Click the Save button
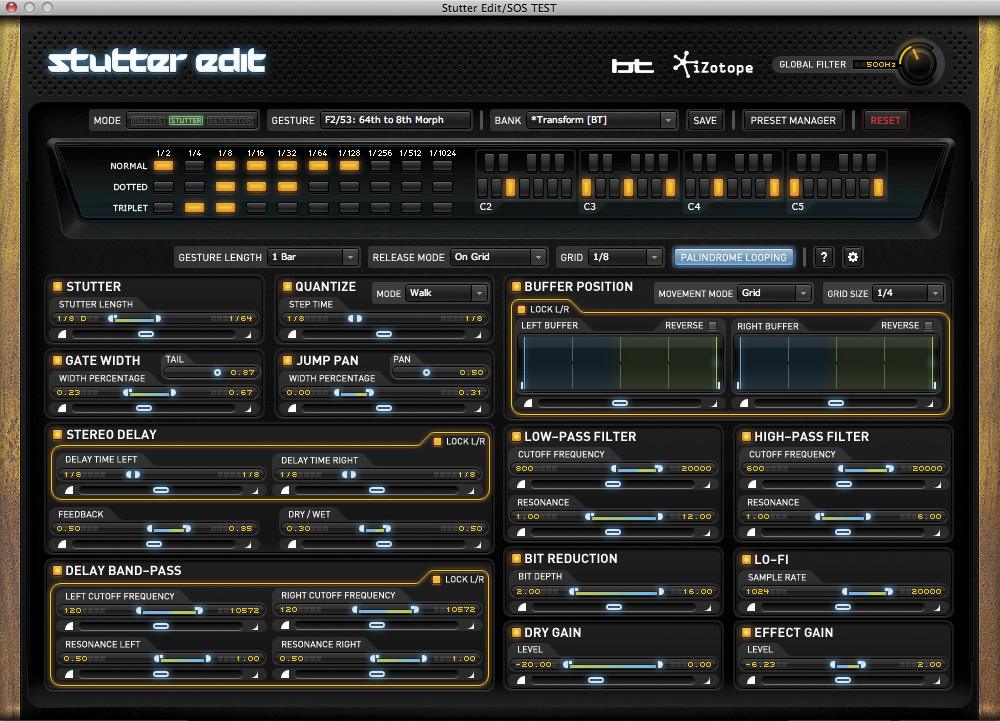This screenshot has width=1000, height=721. (x=705, y=120)
